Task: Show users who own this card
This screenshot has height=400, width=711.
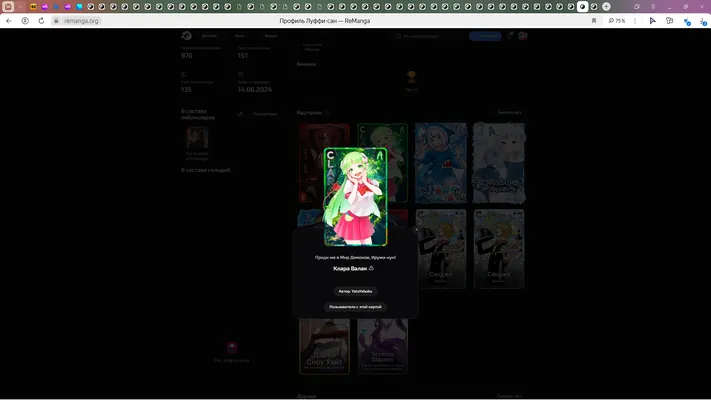Action: 356,307
